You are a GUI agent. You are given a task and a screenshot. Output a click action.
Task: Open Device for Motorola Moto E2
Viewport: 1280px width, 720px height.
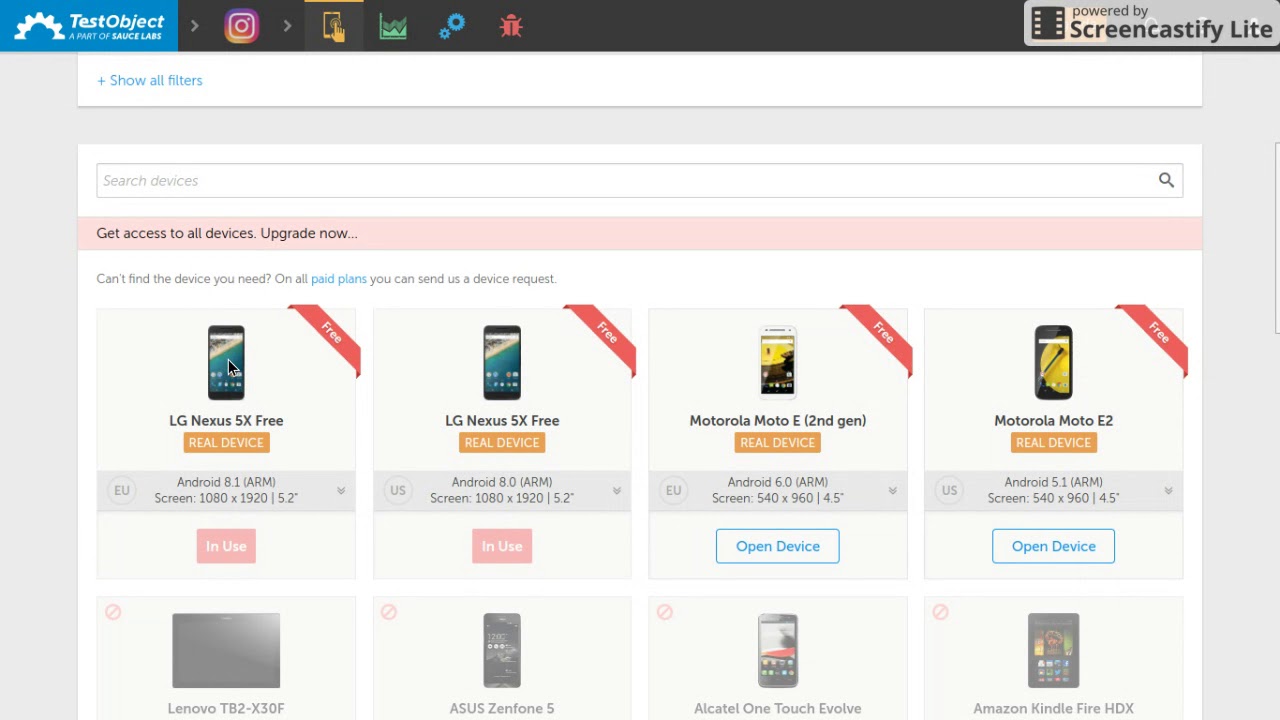pos(1053,546)
